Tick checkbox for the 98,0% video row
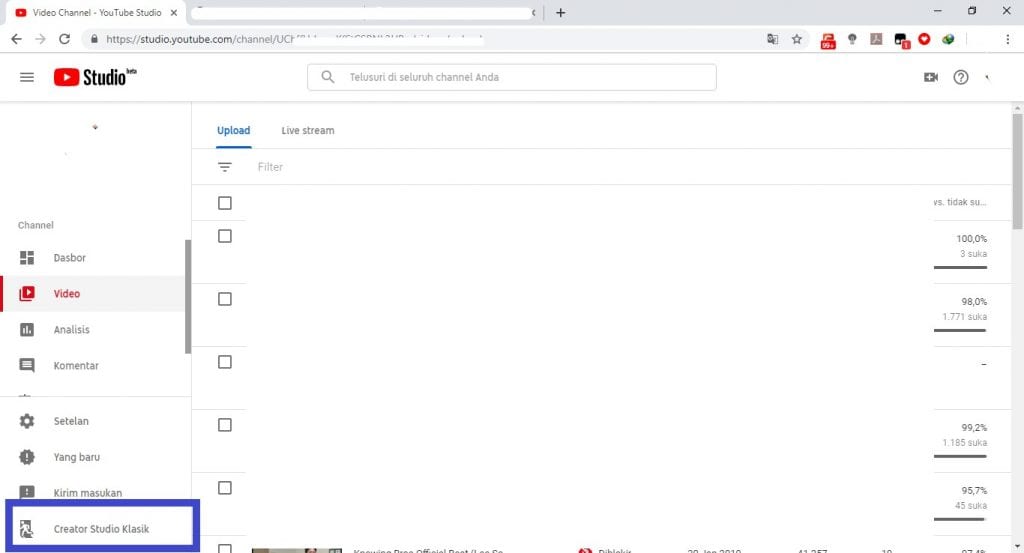This screenshot has height=553, width=1024. [225, 299]
